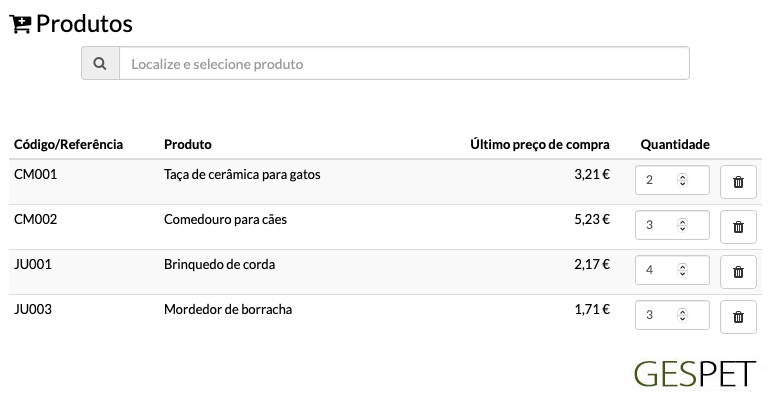
Task: Click quantity field of JU001 row
Action: pos(672,270)
